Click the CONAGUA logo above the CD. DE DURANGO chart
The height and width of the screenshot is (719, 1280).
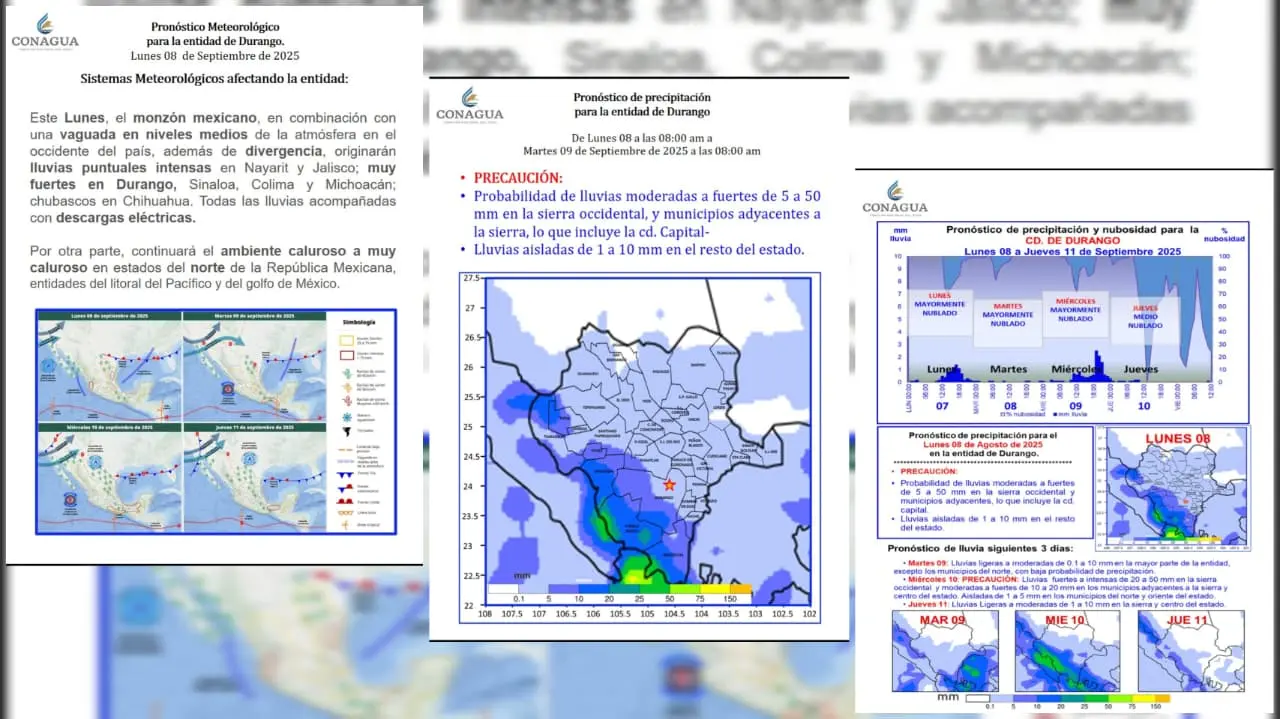(x=895, y=197)
